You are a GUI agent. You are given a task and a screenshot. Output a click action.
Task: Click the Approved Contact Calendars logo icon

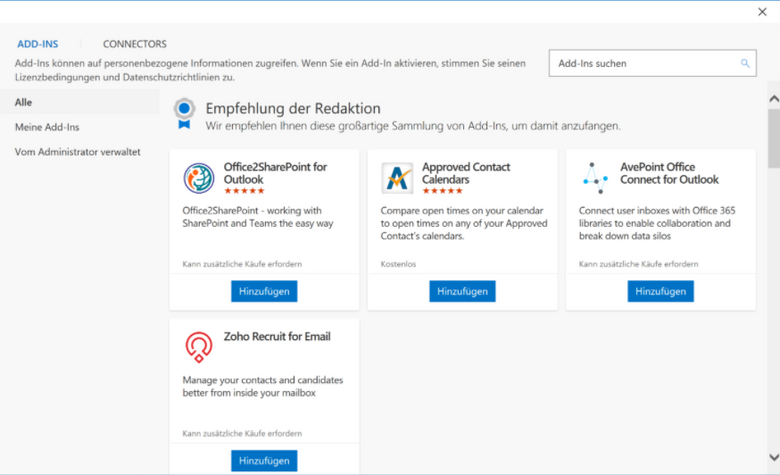click(x=397, y=178)
